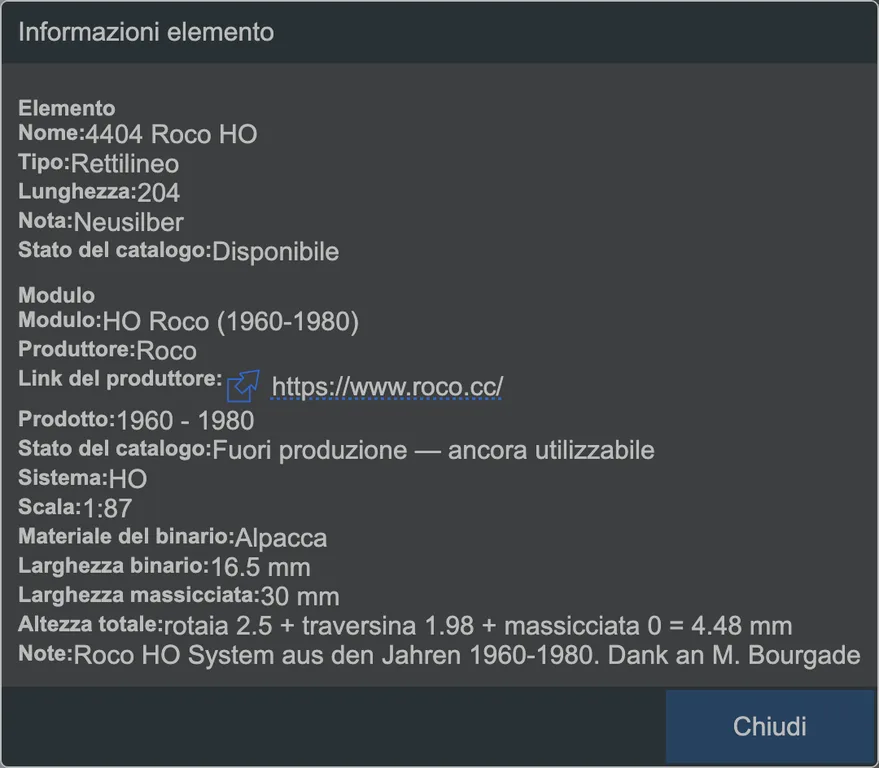Click the Modulo value HO Roco (1960-1980)

(x=230, y=322)
